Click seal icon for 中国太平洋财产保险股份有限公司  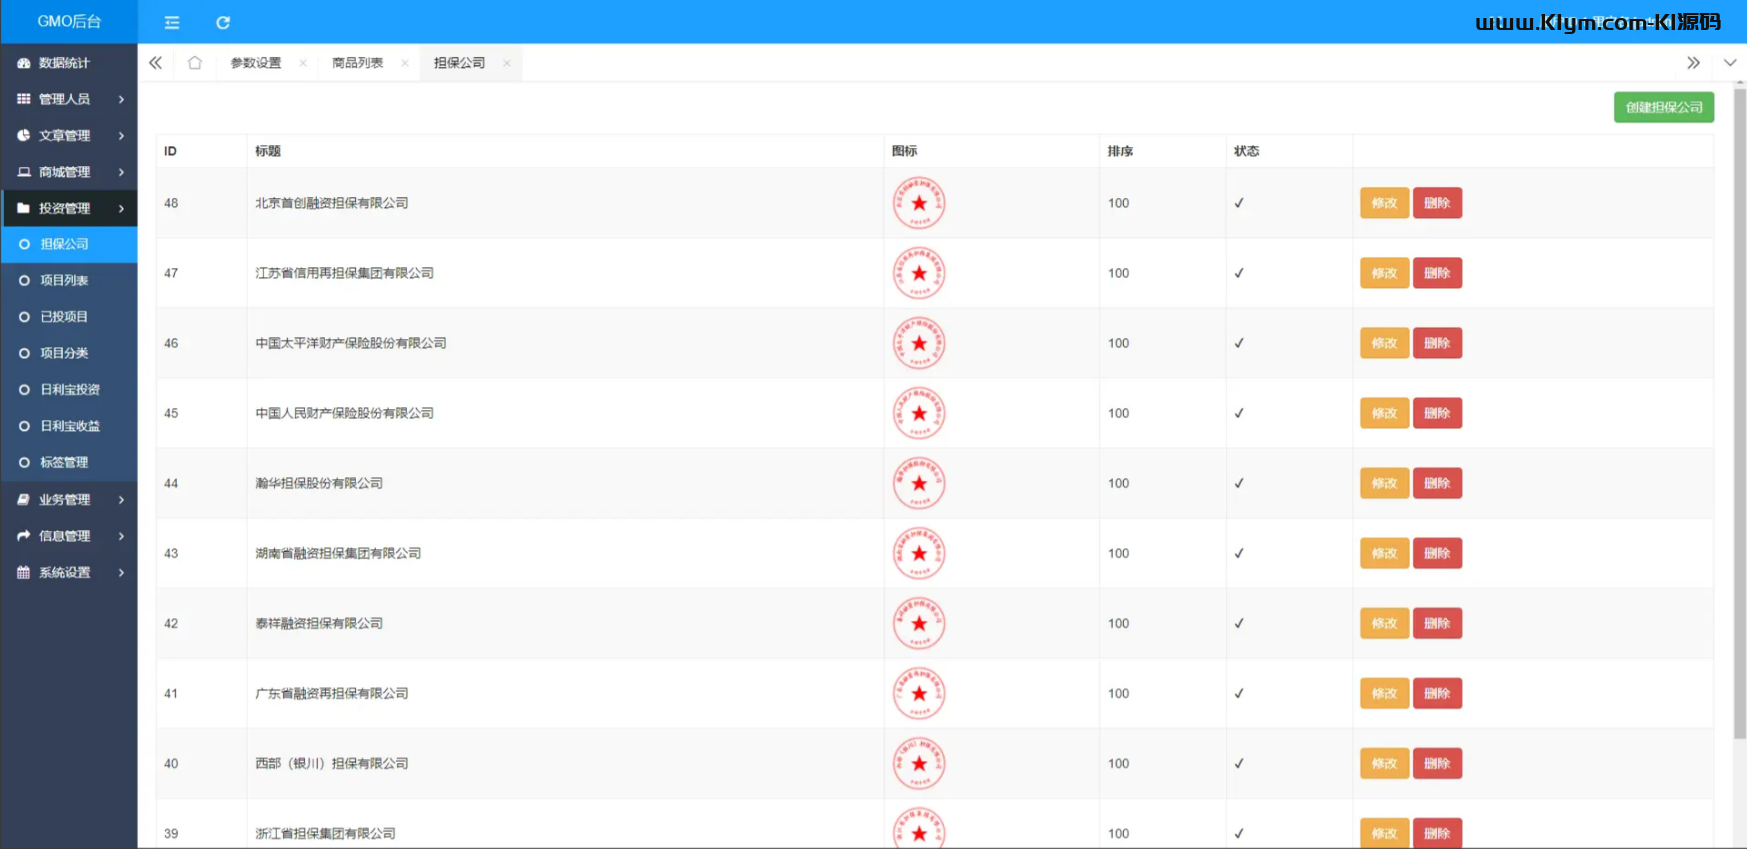(x=919, y=343)
